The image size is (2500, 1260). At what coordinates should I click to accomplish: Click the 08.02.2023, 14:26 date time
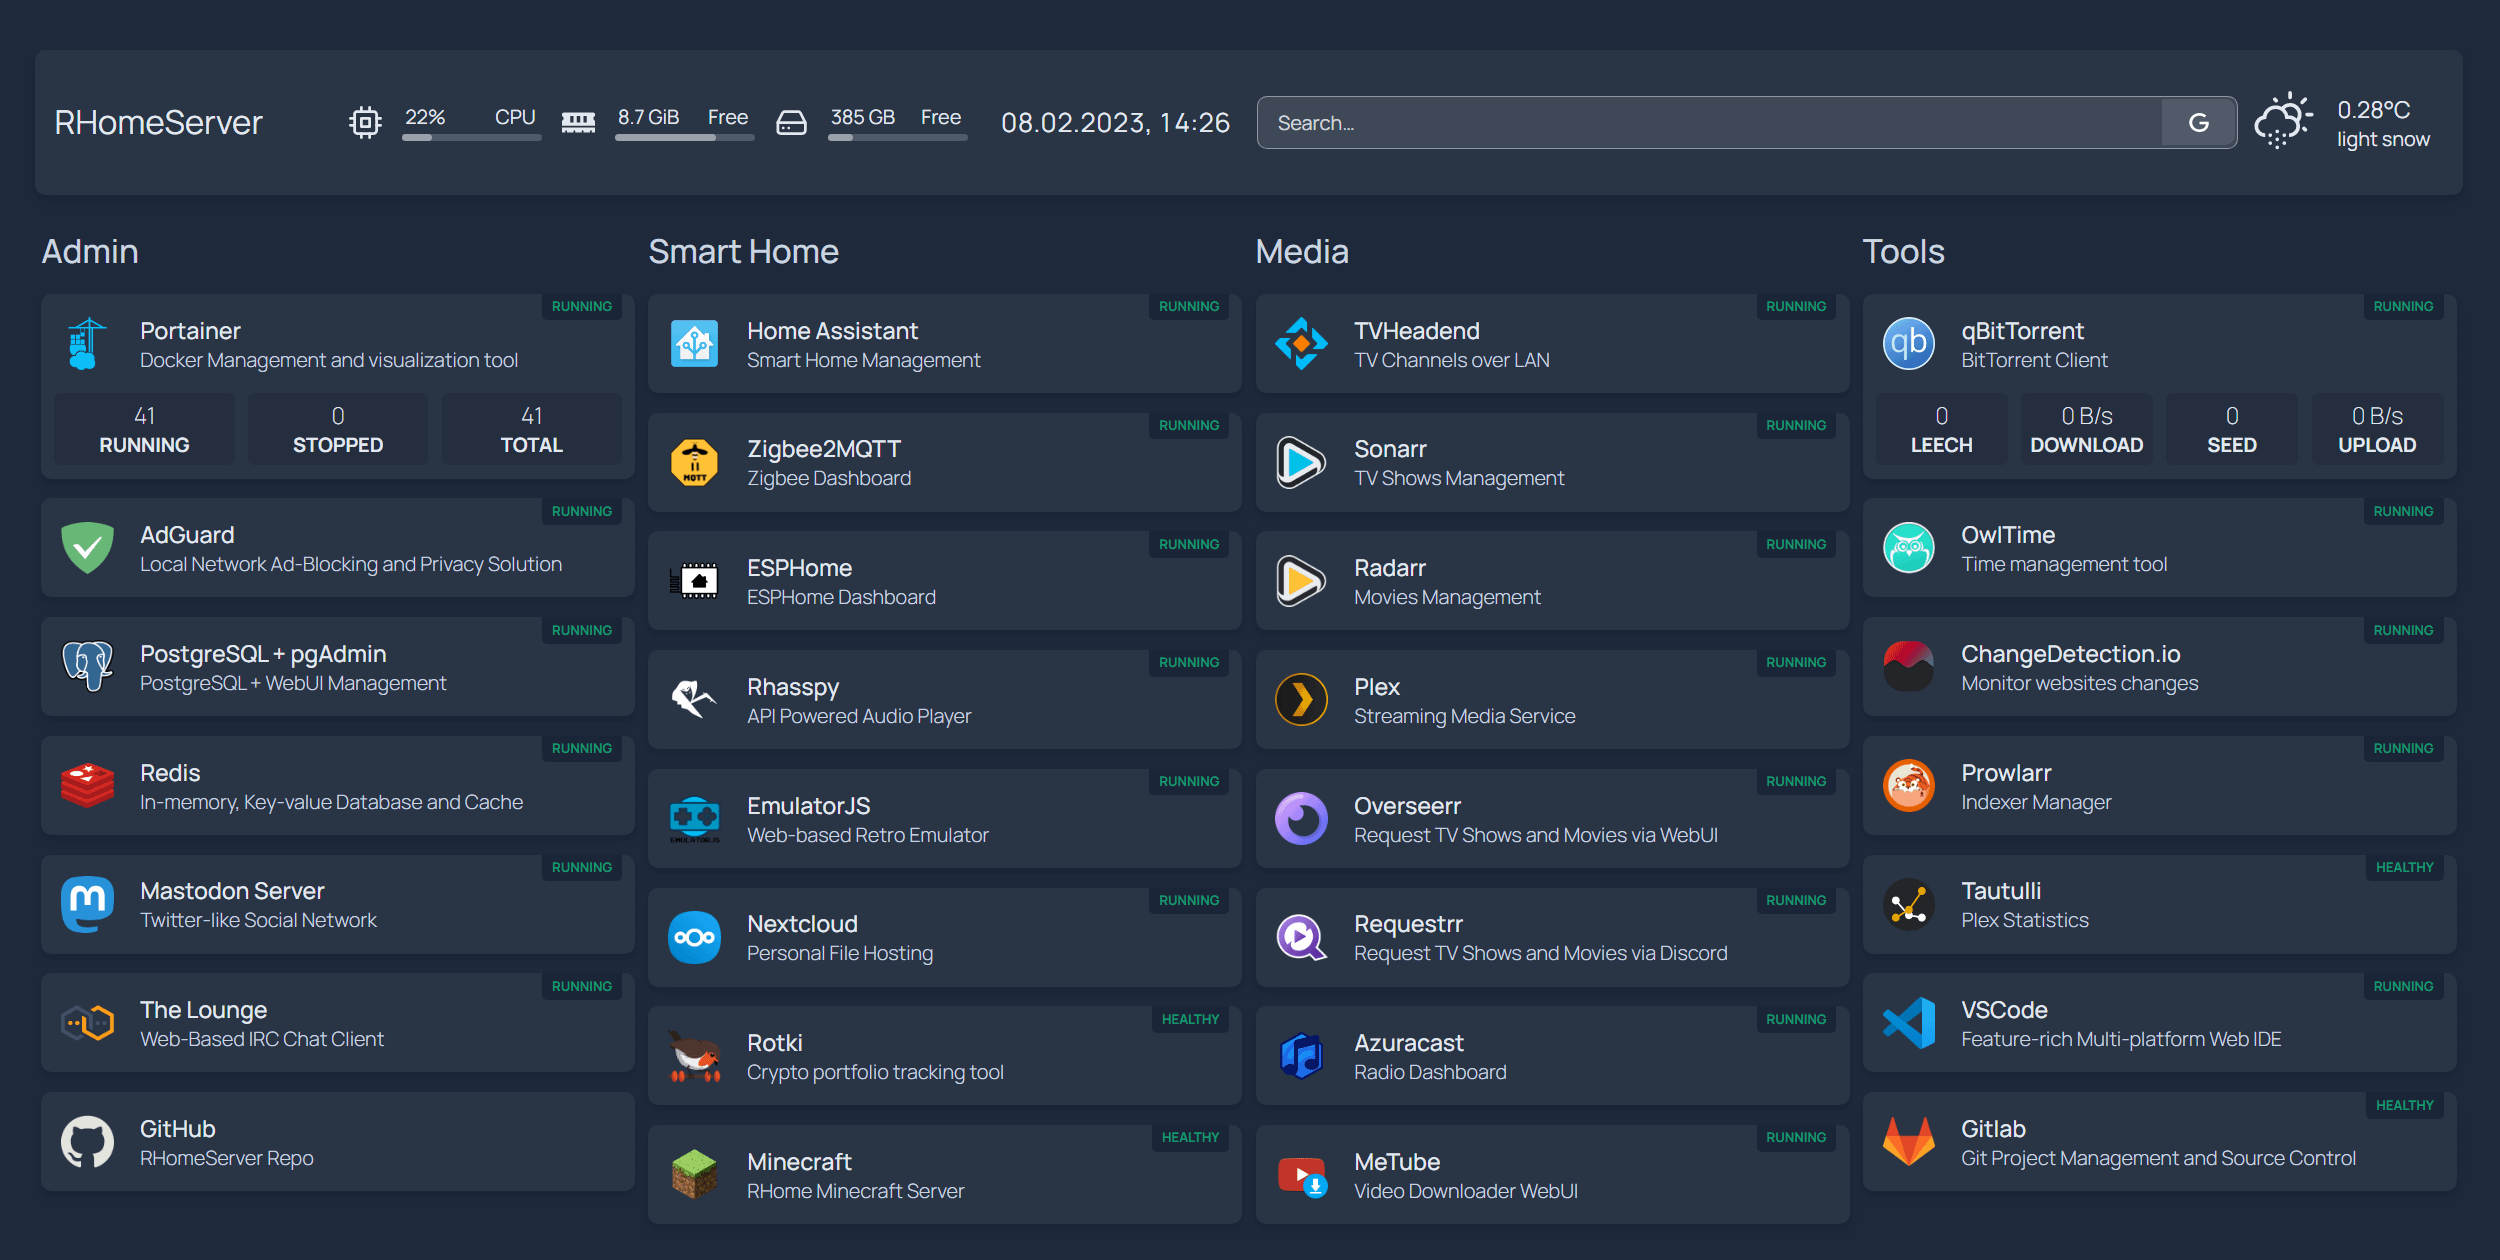click(x=1115, y=122)
